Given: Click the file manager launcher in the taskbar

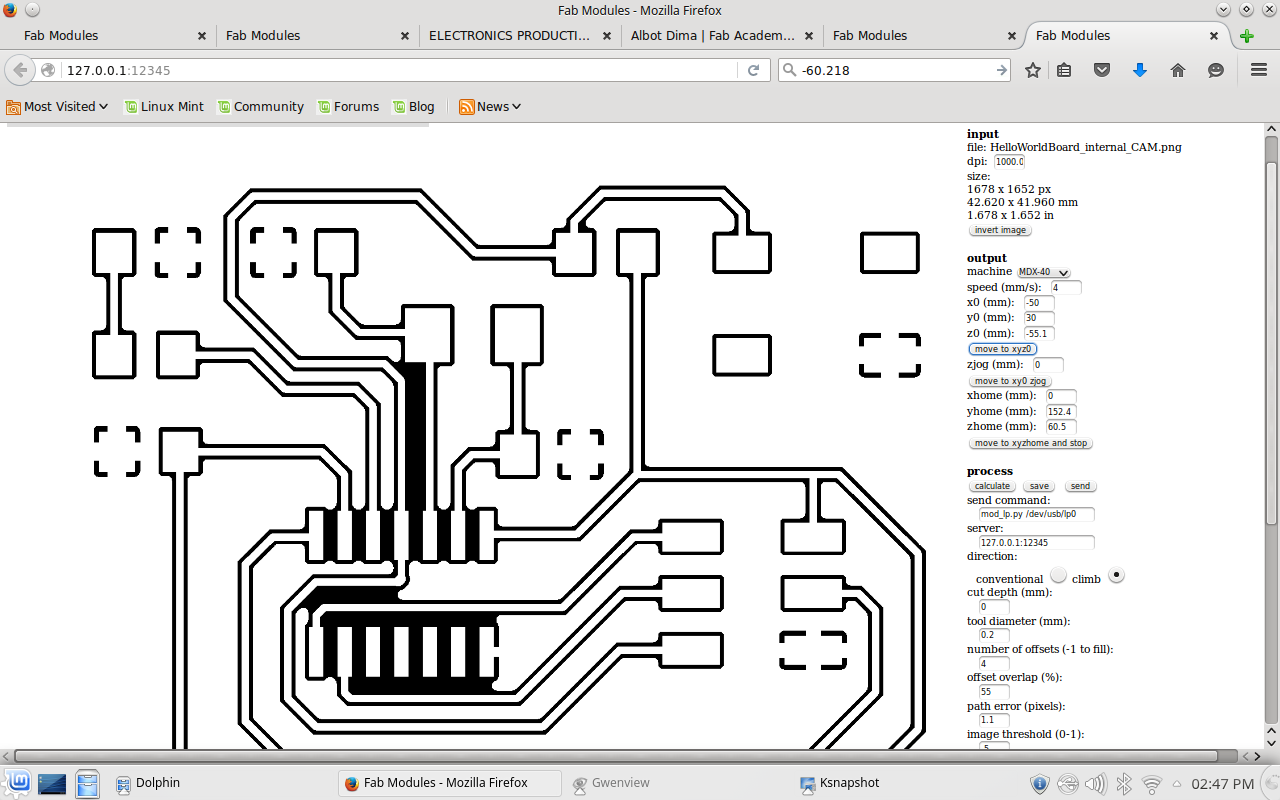Looking at the screenshot, I should pos(88,783).
